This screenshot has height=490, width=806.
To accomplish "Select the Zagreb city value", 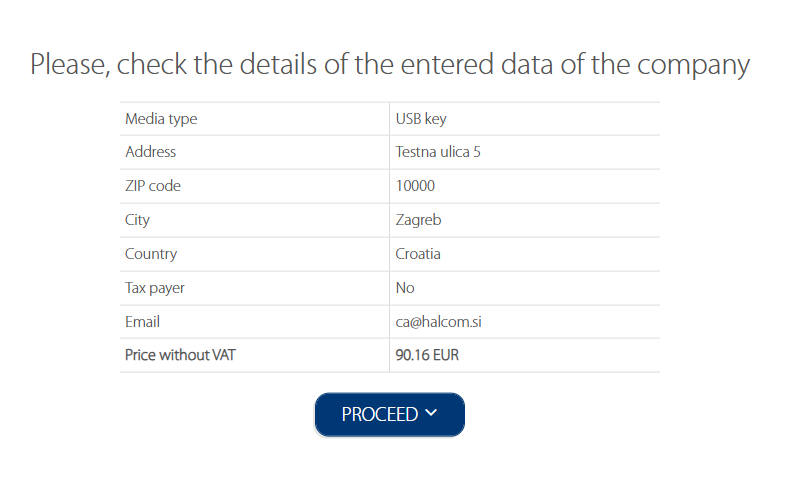I will coord(418,220).
